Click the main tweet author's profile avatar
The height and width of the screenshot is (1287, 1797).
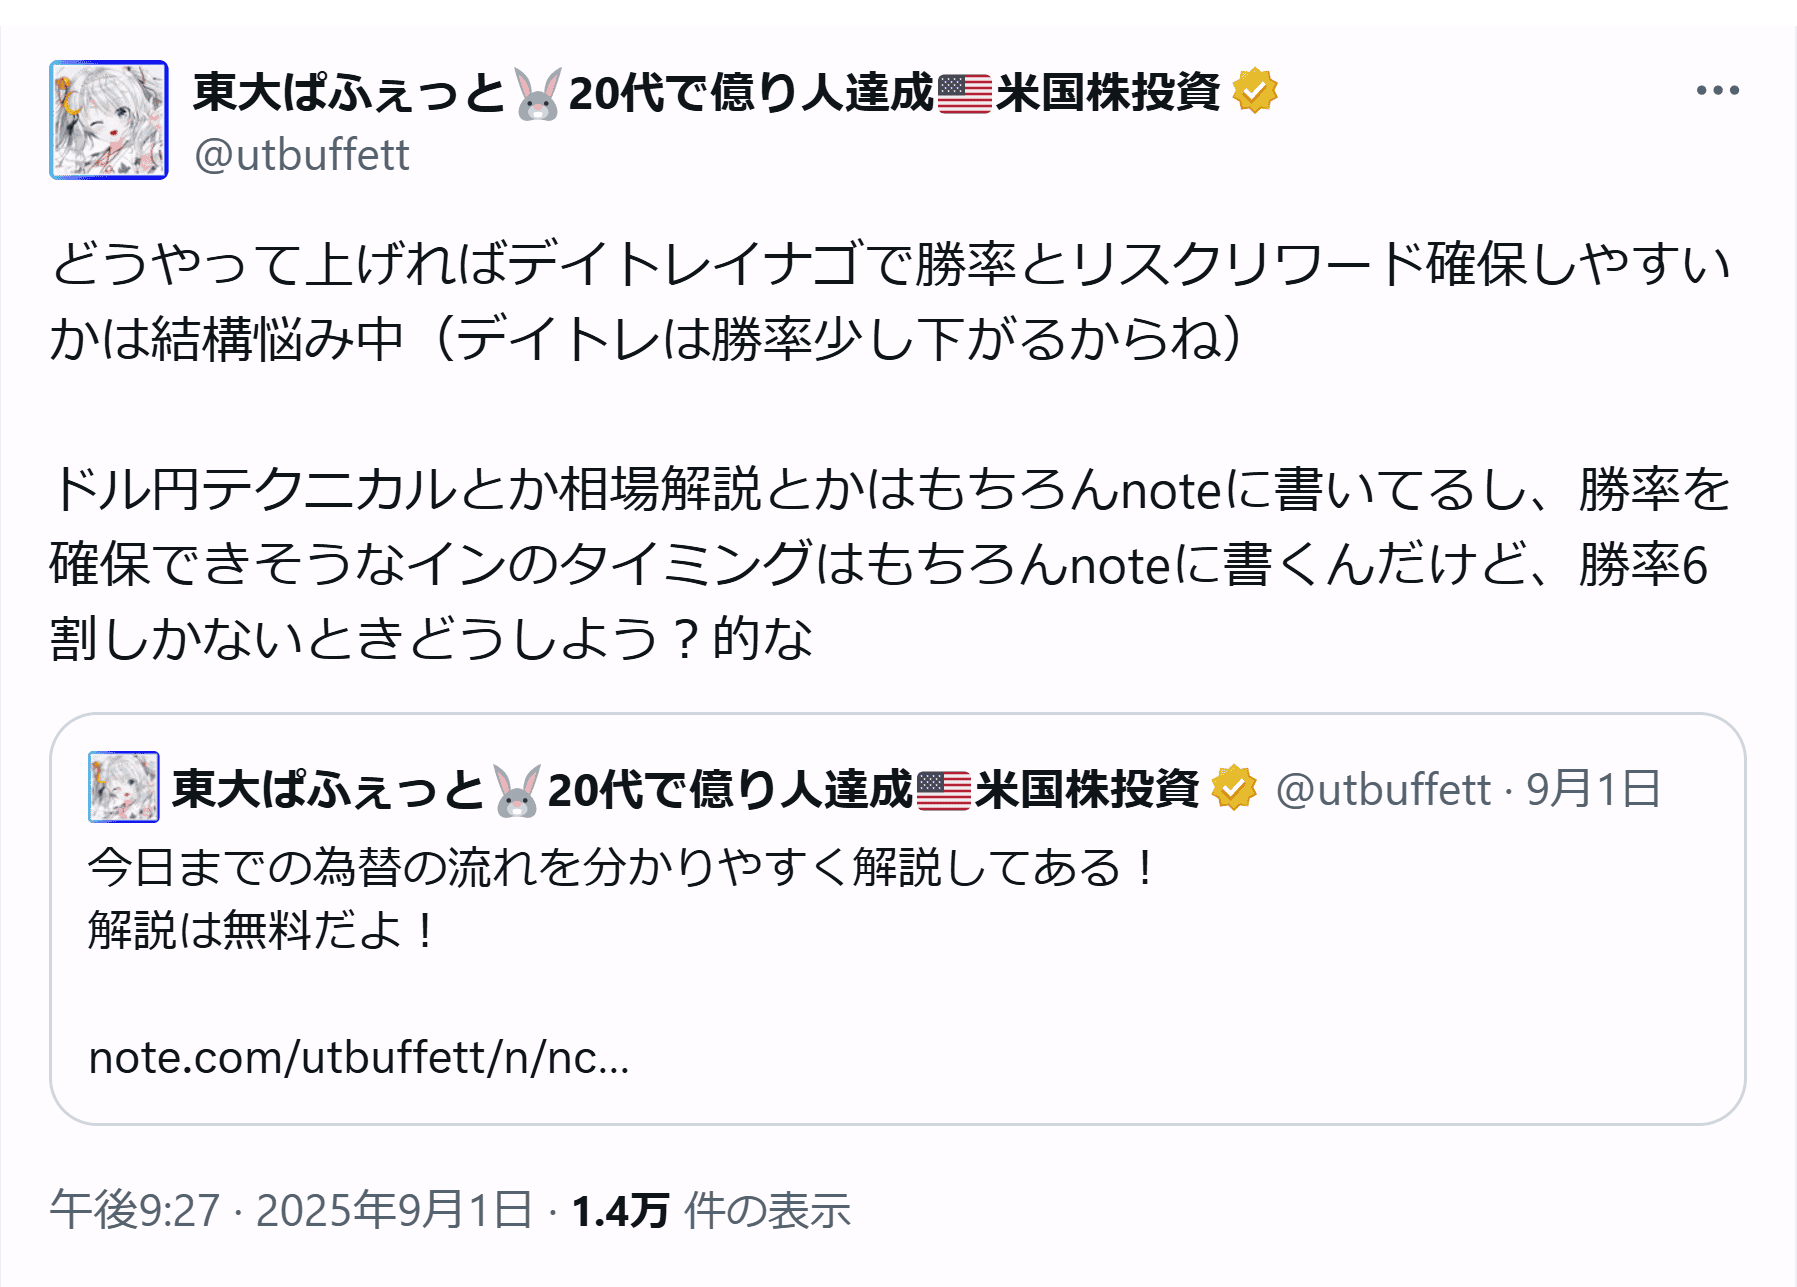click(109, 120)
